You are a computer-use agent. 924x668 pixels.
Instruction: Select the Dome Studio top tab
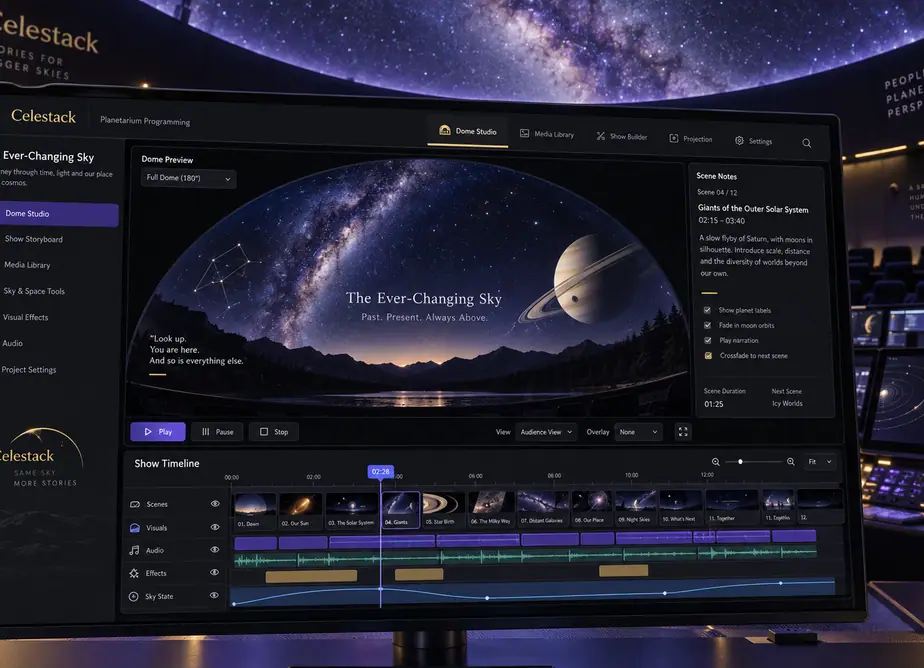point(468,131)
